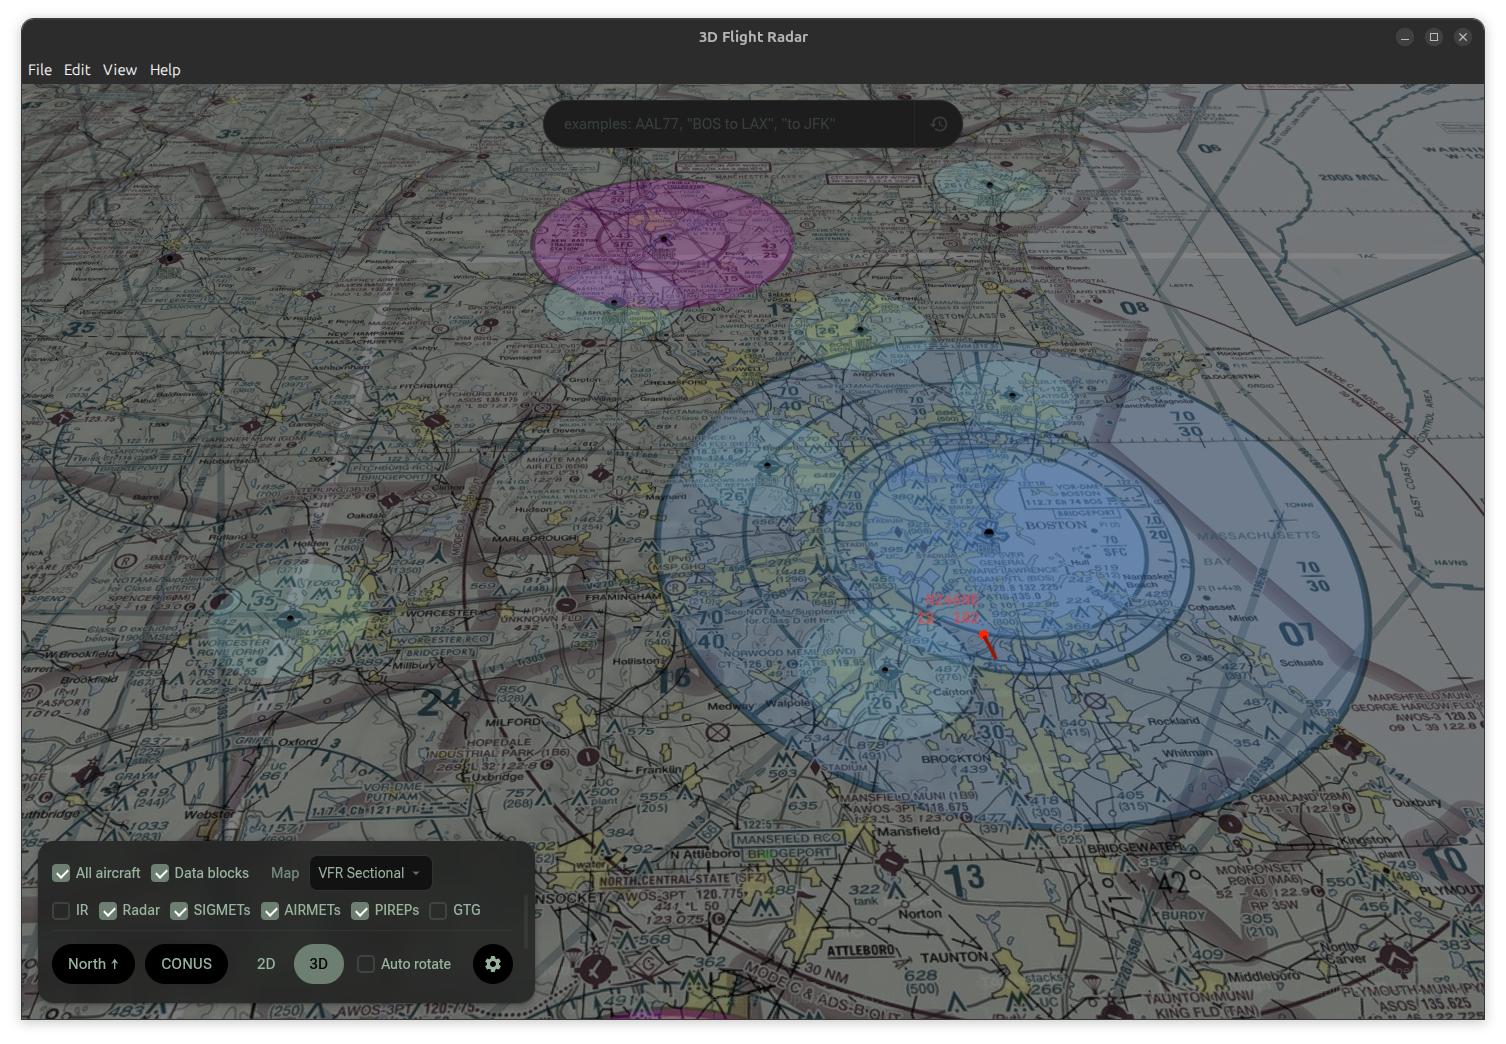Uncheck the All aircraft checkbox
The height and width of the screenshot is (1044, 1506).
click(x=62, y=873)
